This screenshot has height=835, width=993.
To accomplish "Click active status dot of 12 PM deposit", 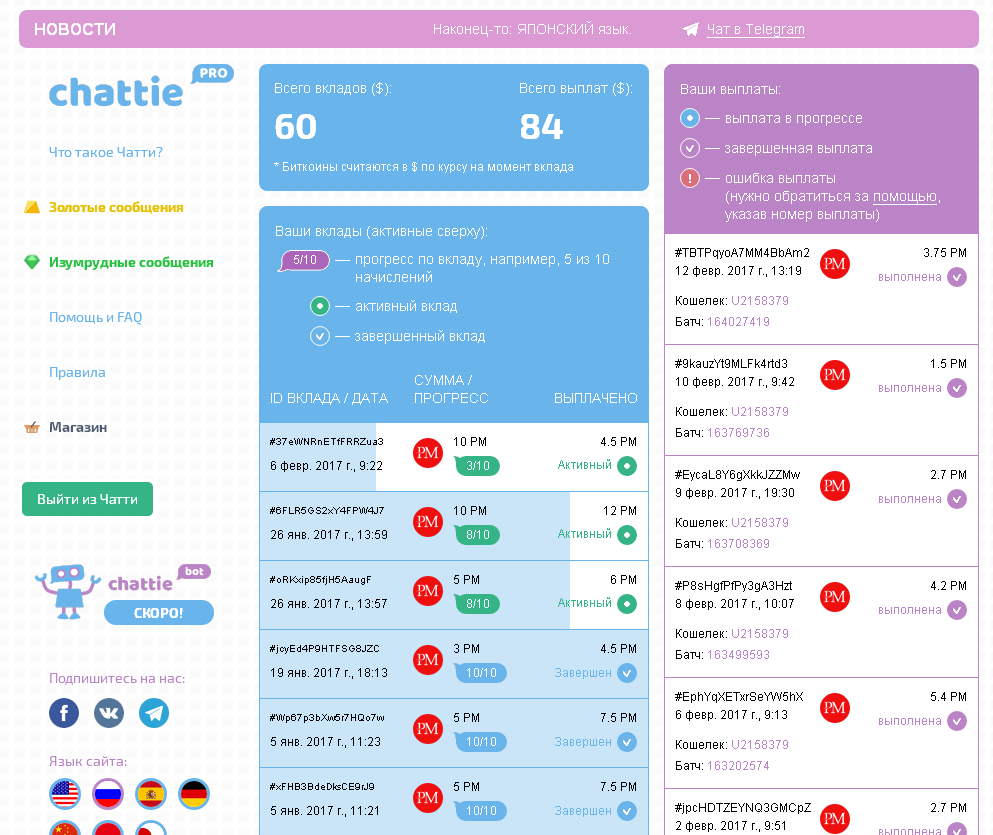I will point(627,535).
